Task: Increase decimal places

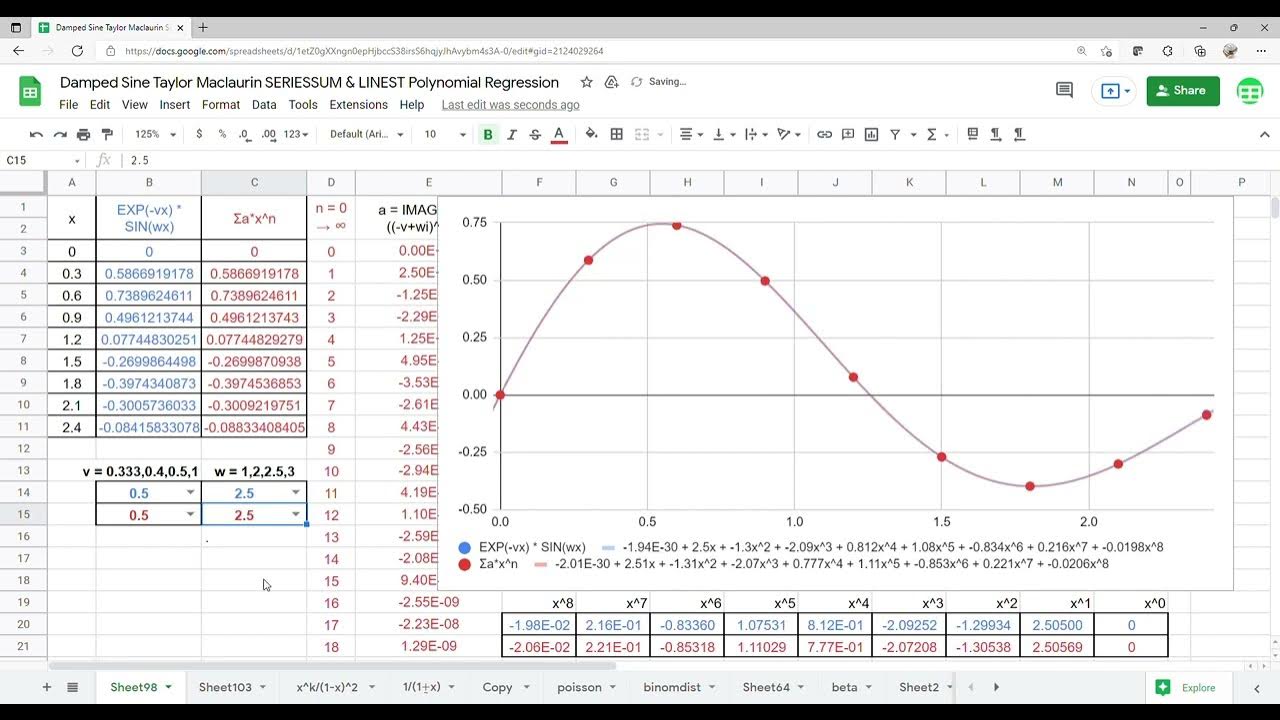Action: 269,134
